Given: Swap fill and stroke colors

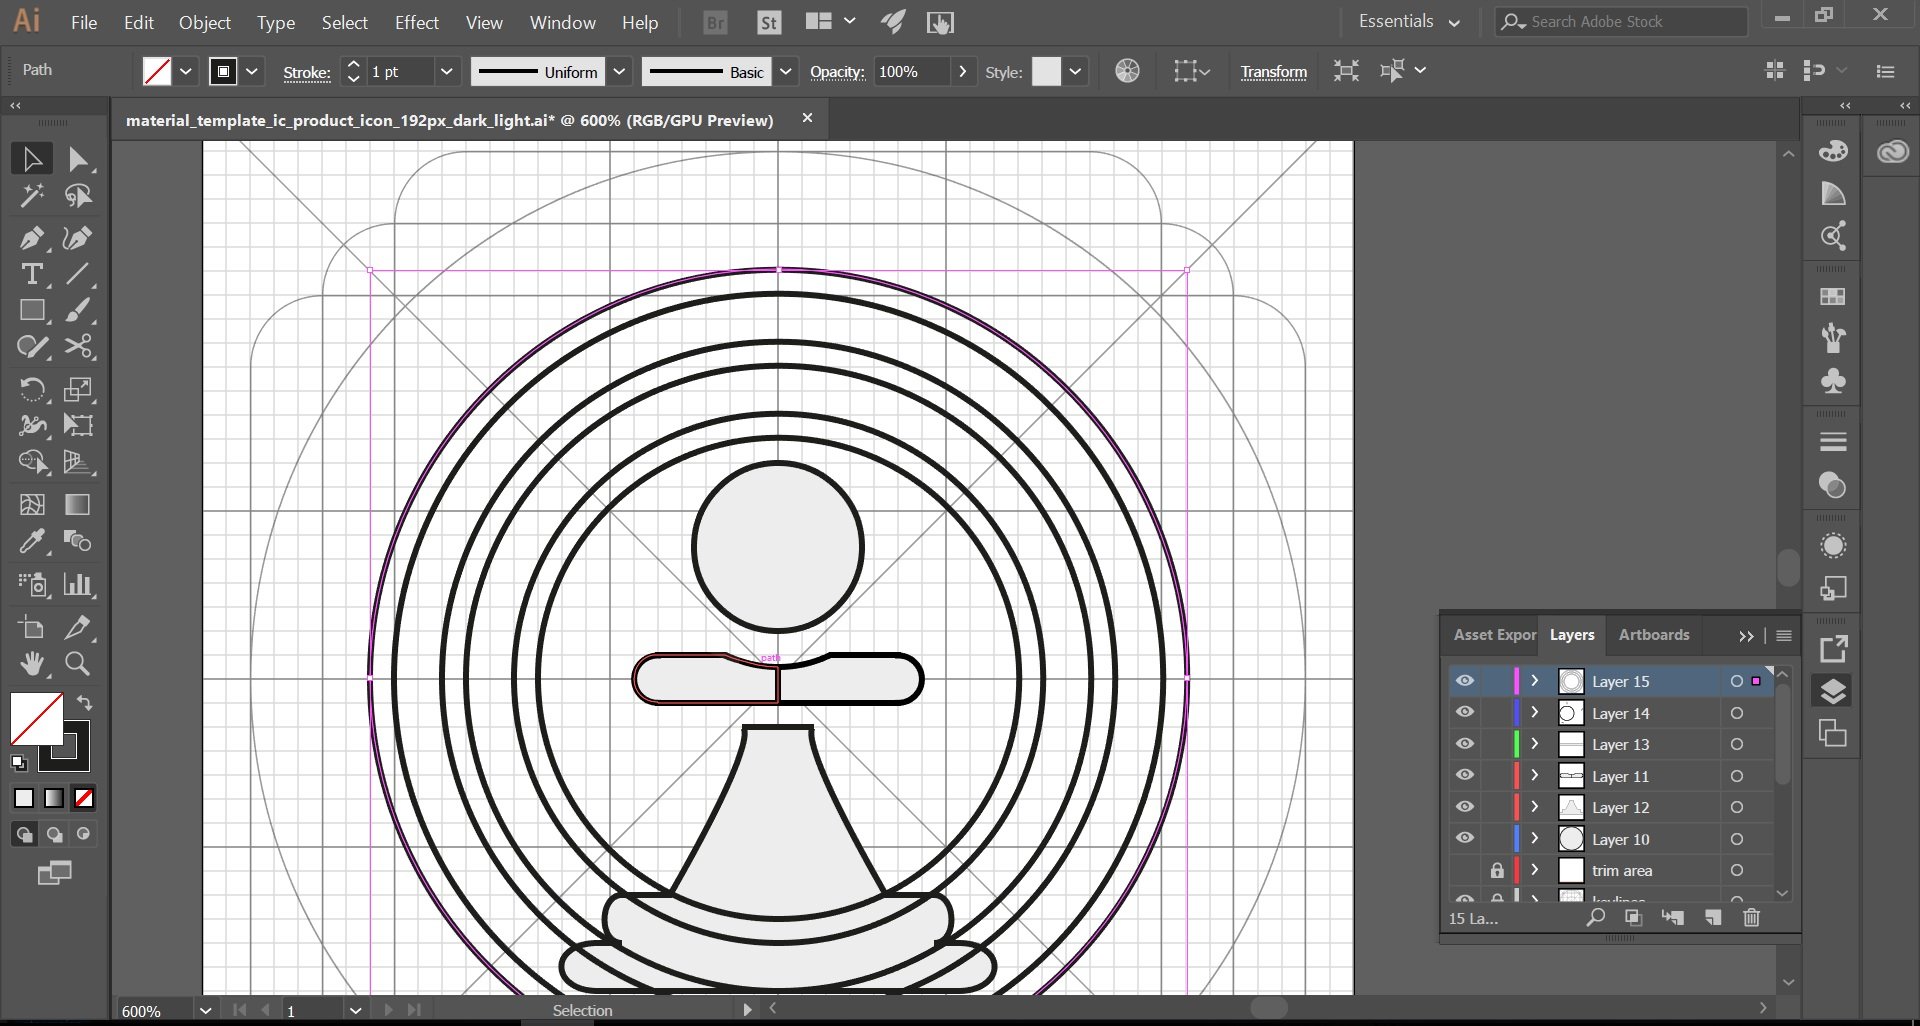Looking at the screenshot, I should (85, 703).
